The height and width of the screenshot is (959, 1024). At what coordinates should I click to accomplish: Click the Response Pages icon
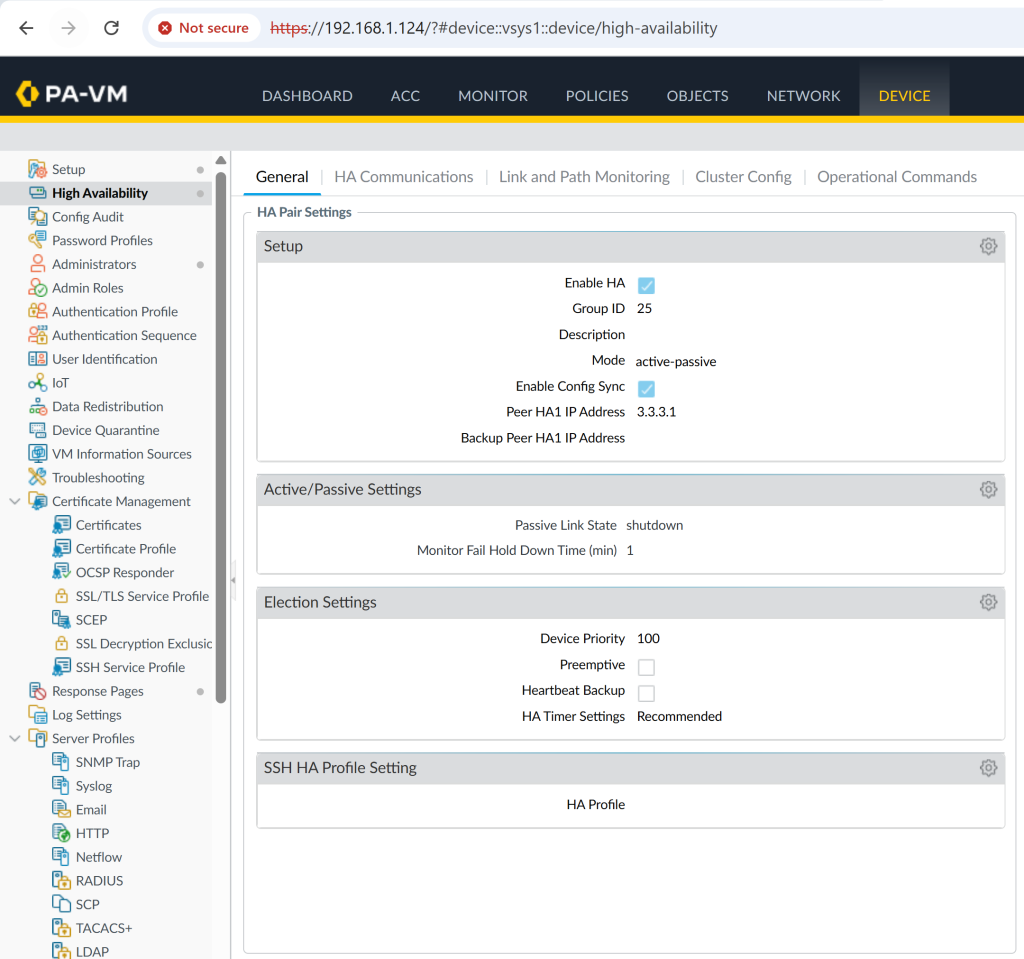[x=37, y=691]
